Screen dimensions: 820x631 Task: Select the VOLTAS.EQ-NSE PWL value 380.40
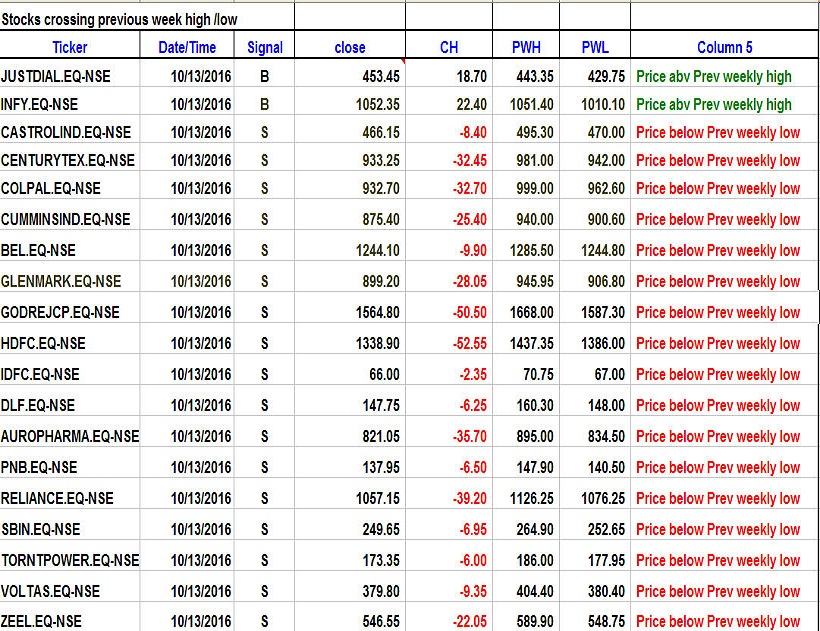click(x=605, y=591)
